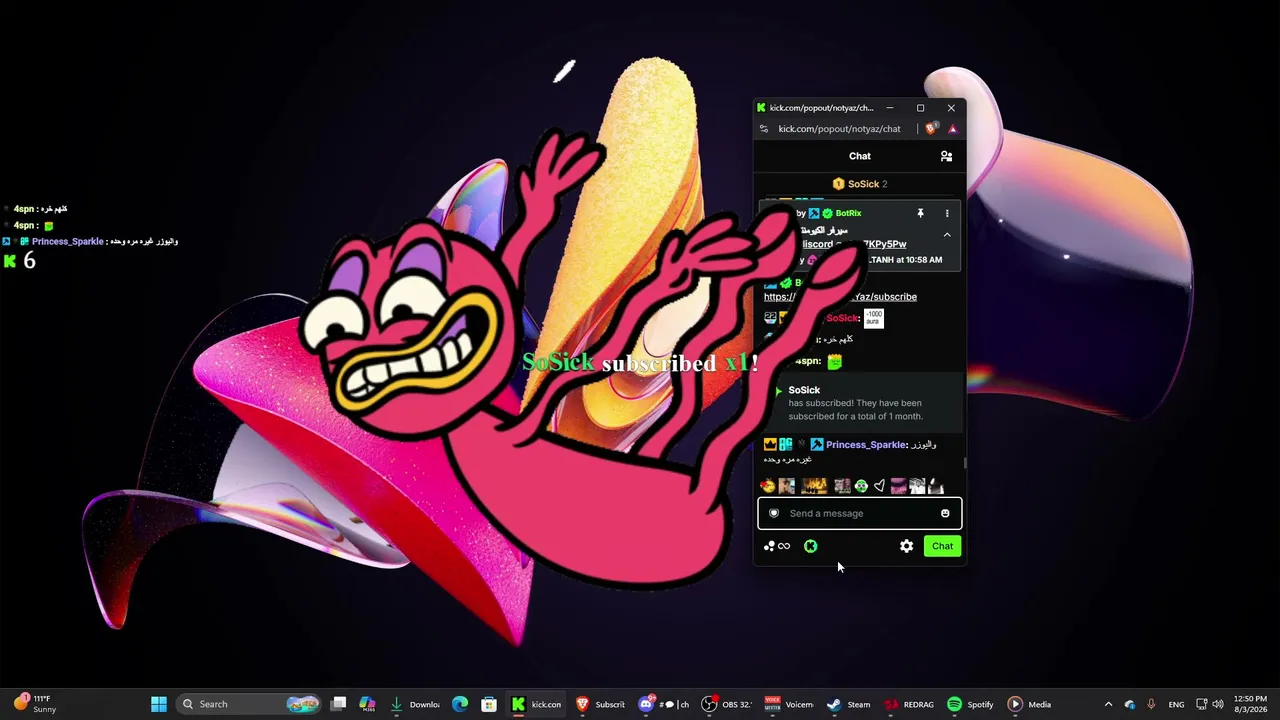Viewport: 1280px width, 720px height.
Task: Click the BotRix username in pinned message
Action: pos(848,213)
